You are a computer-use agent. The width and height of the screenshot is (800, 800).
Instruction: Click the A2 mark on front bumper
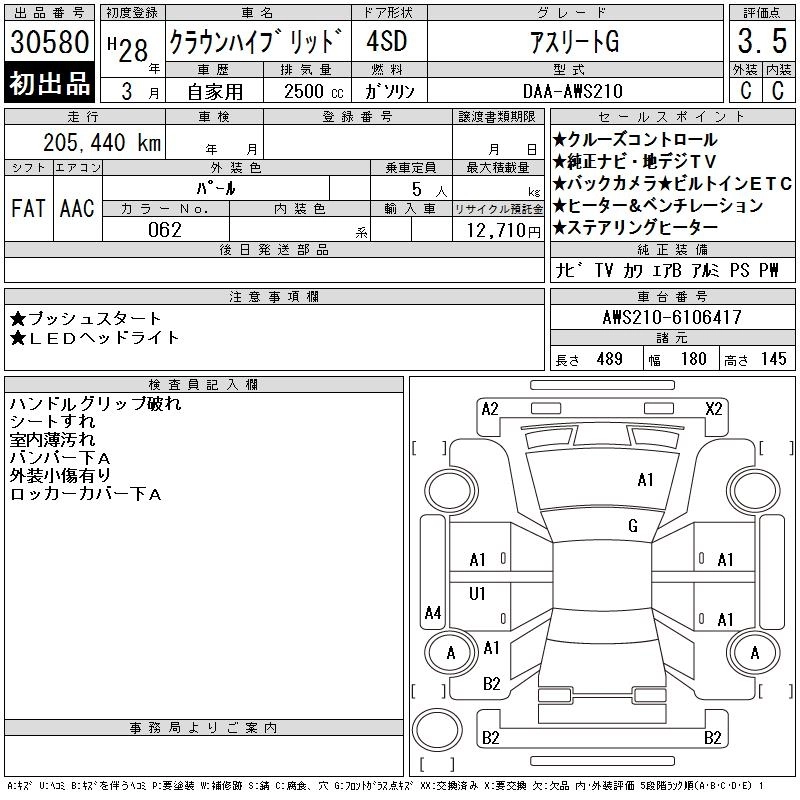490,409
